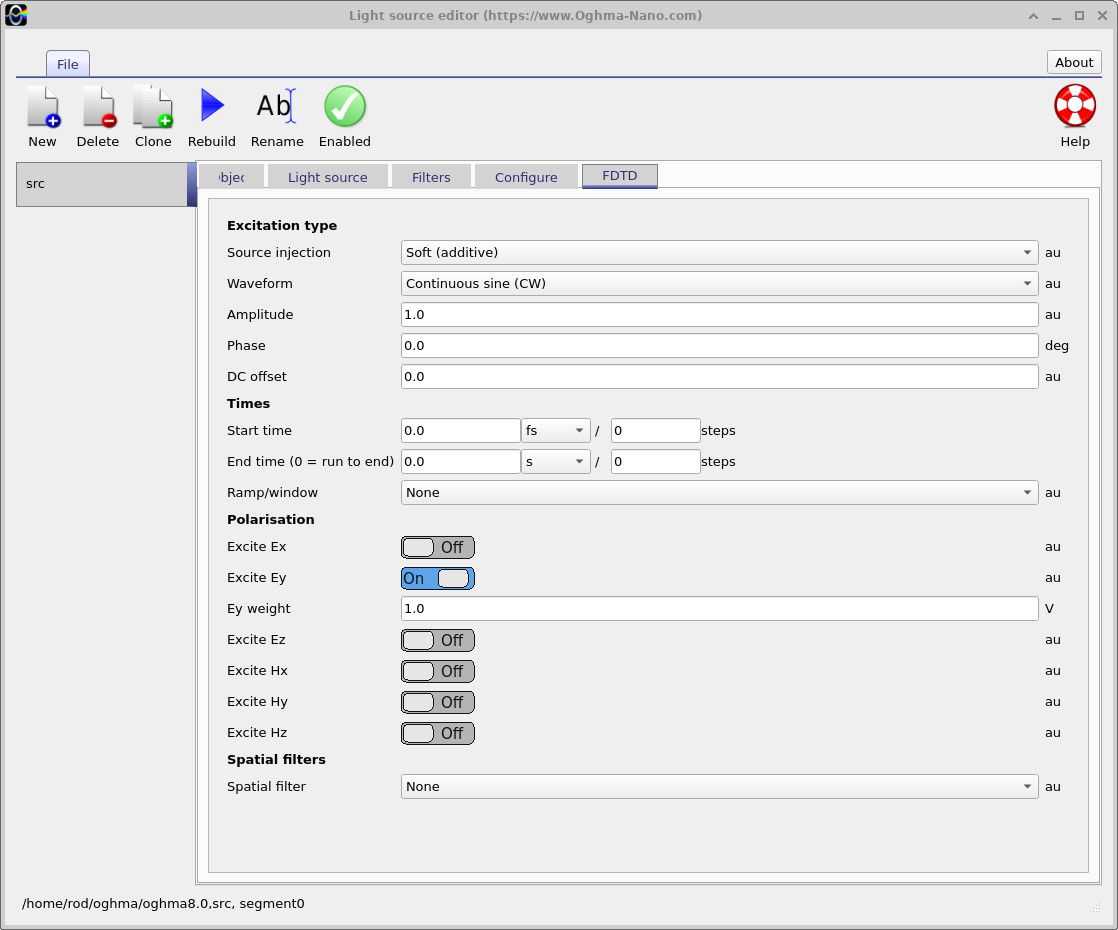
Task: Toggle the Excite Ez switch
Action: [437, 640]
